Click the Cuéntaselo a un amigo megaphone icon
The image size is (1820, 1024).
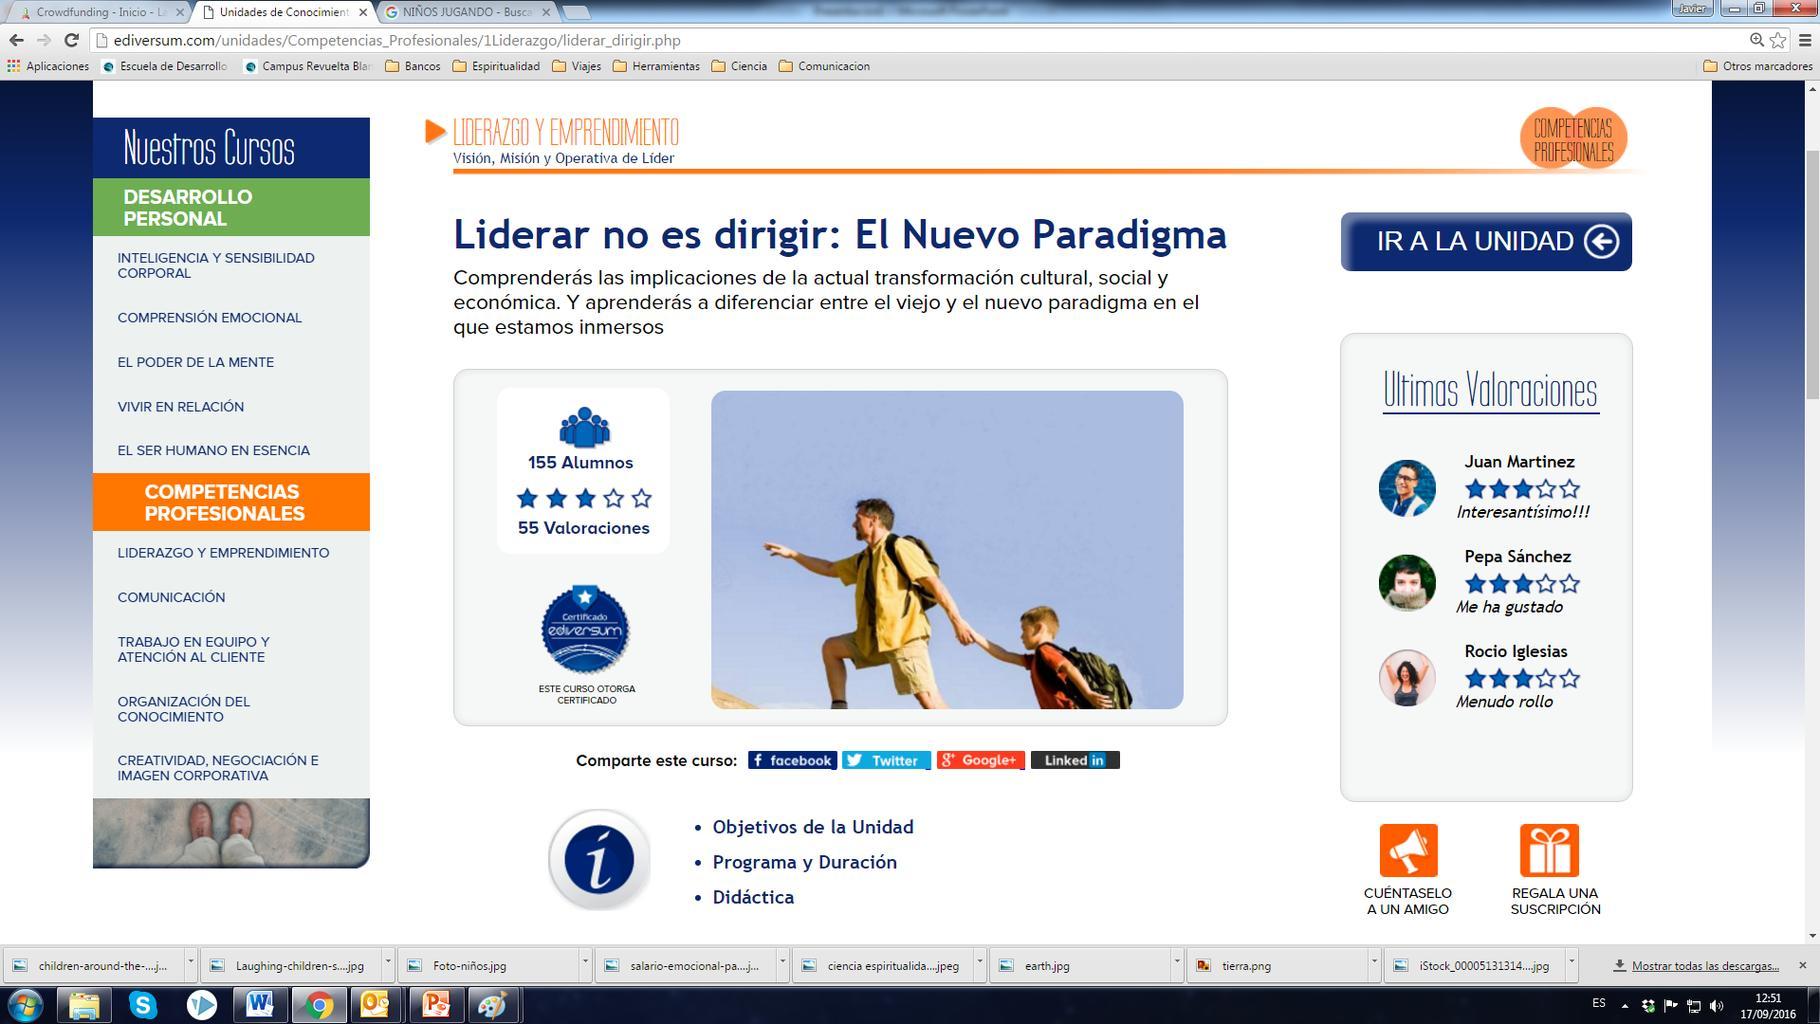click(x=1408, y=850)
